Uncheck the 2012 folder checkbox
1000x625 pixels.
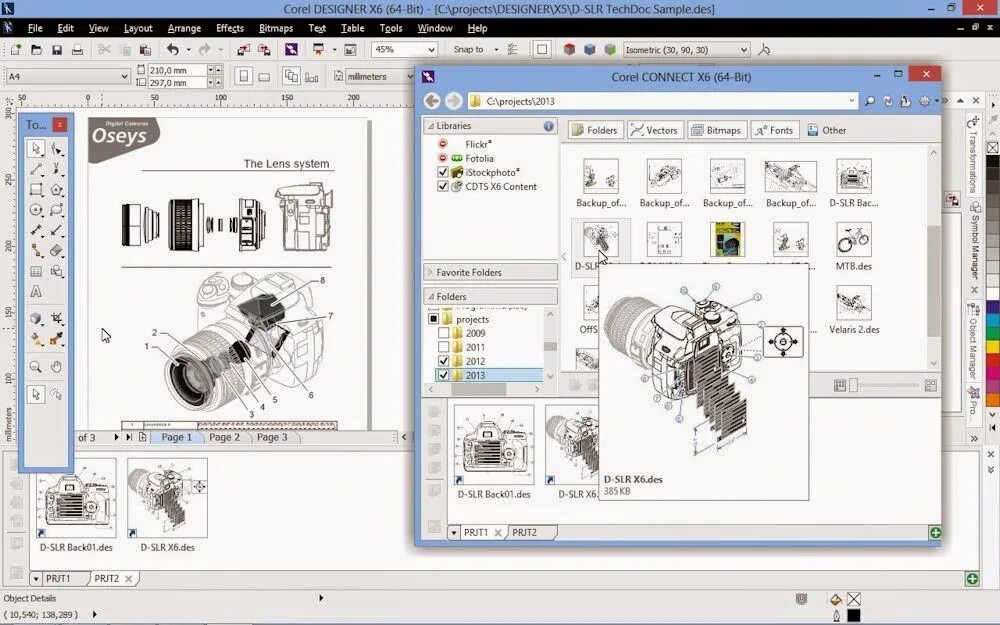click(x=443, y=361)
